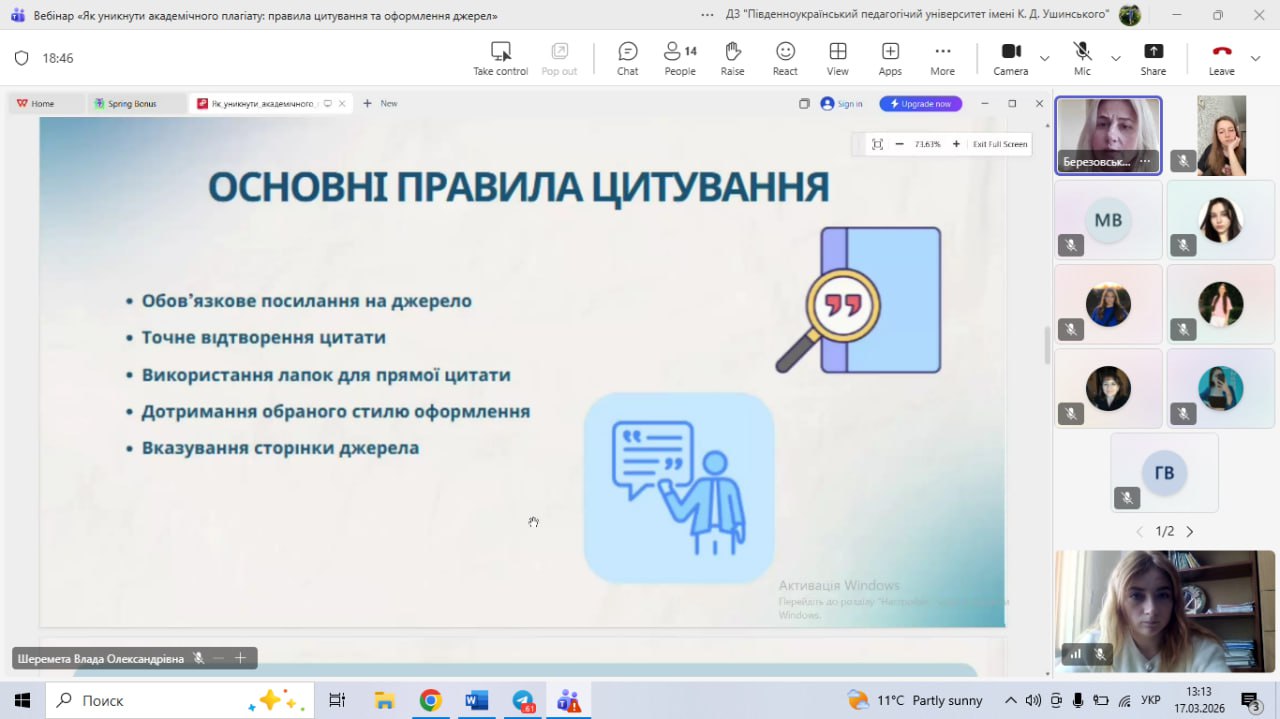1280x719 pixels.
Task: Open Telegram from the taskbar
Action: (523, 700)
